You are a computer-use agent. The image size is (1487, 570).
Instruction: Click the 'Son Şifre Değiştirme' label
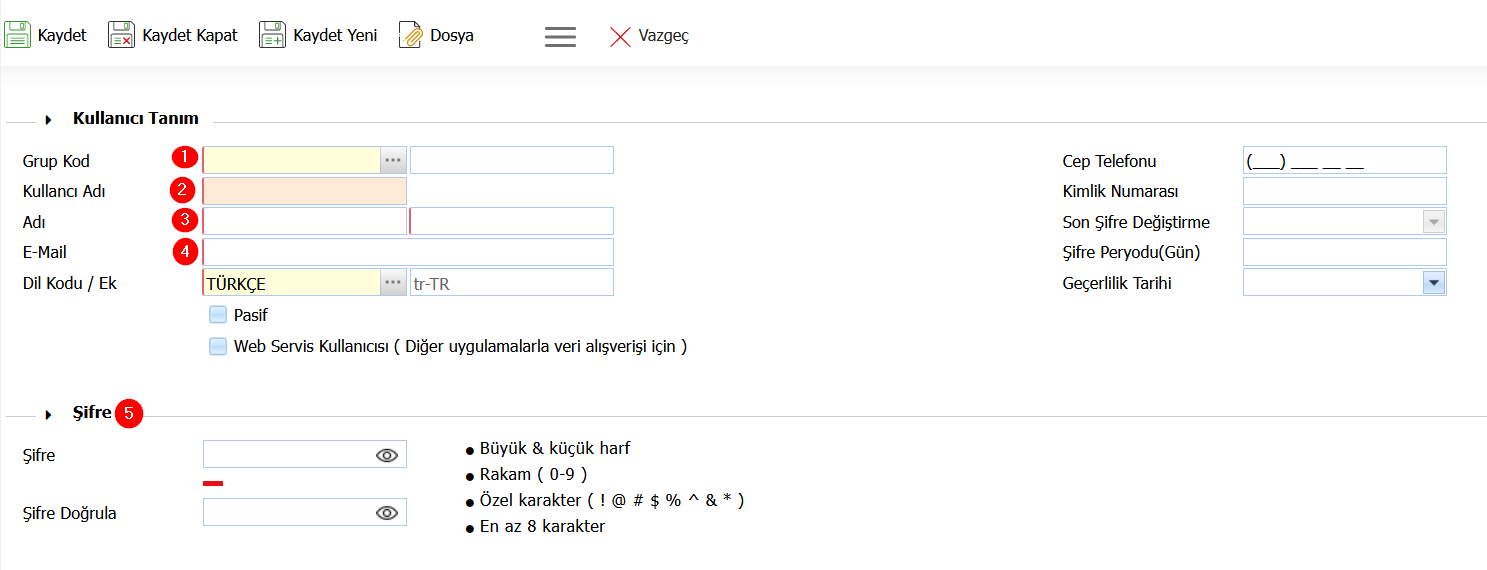(x=1136, y=222)
